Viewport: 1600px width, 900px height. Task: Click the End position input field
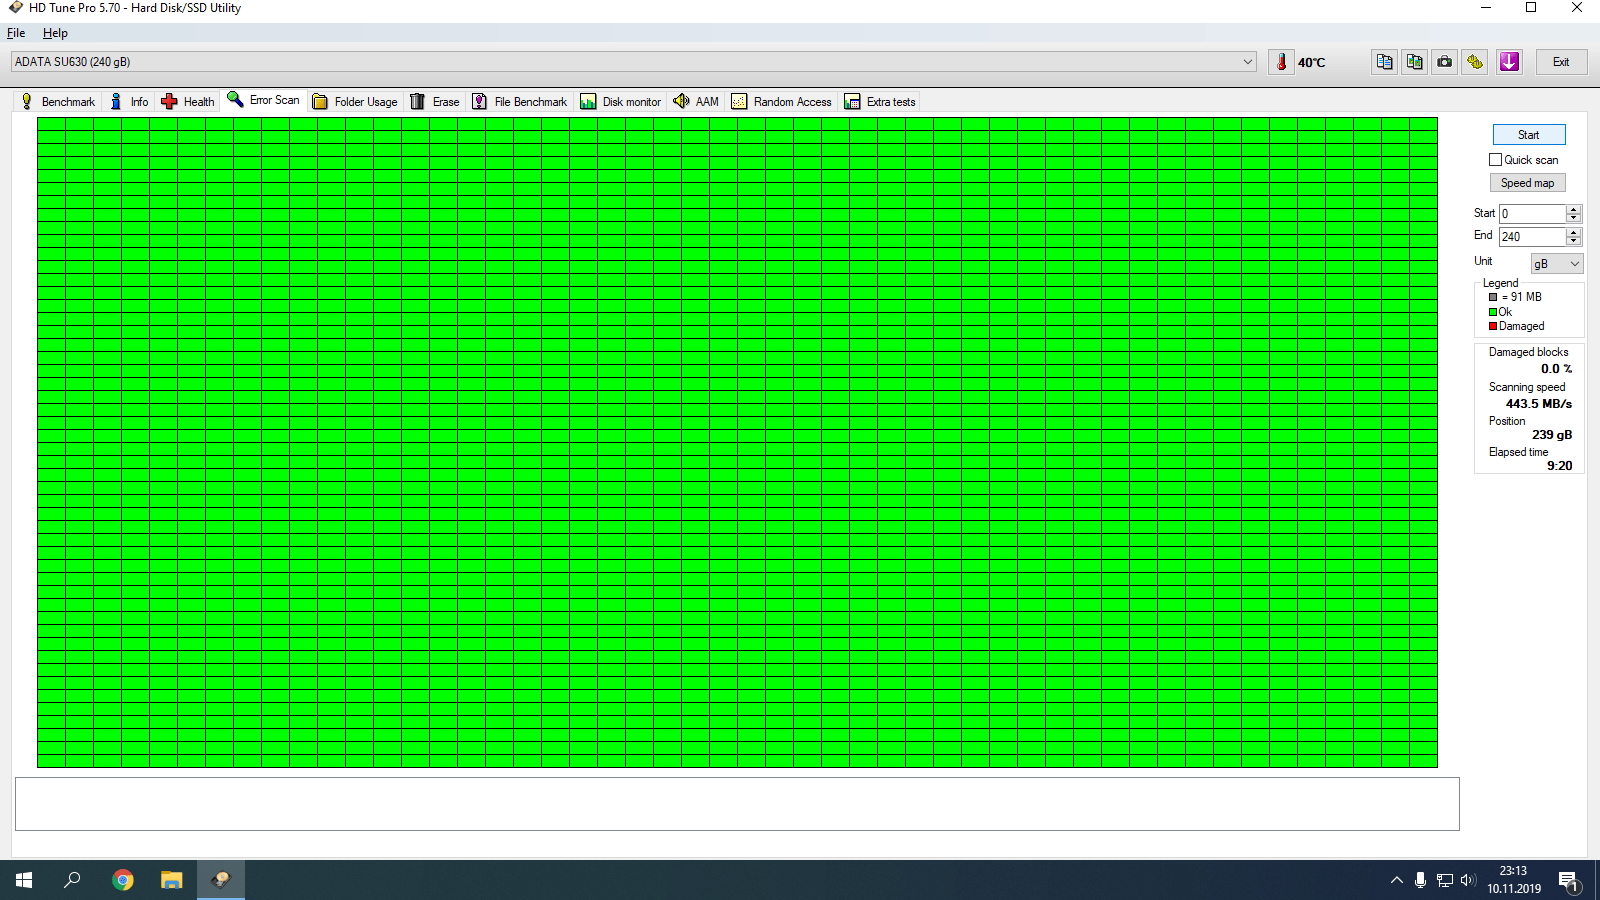pos(1533,237)
